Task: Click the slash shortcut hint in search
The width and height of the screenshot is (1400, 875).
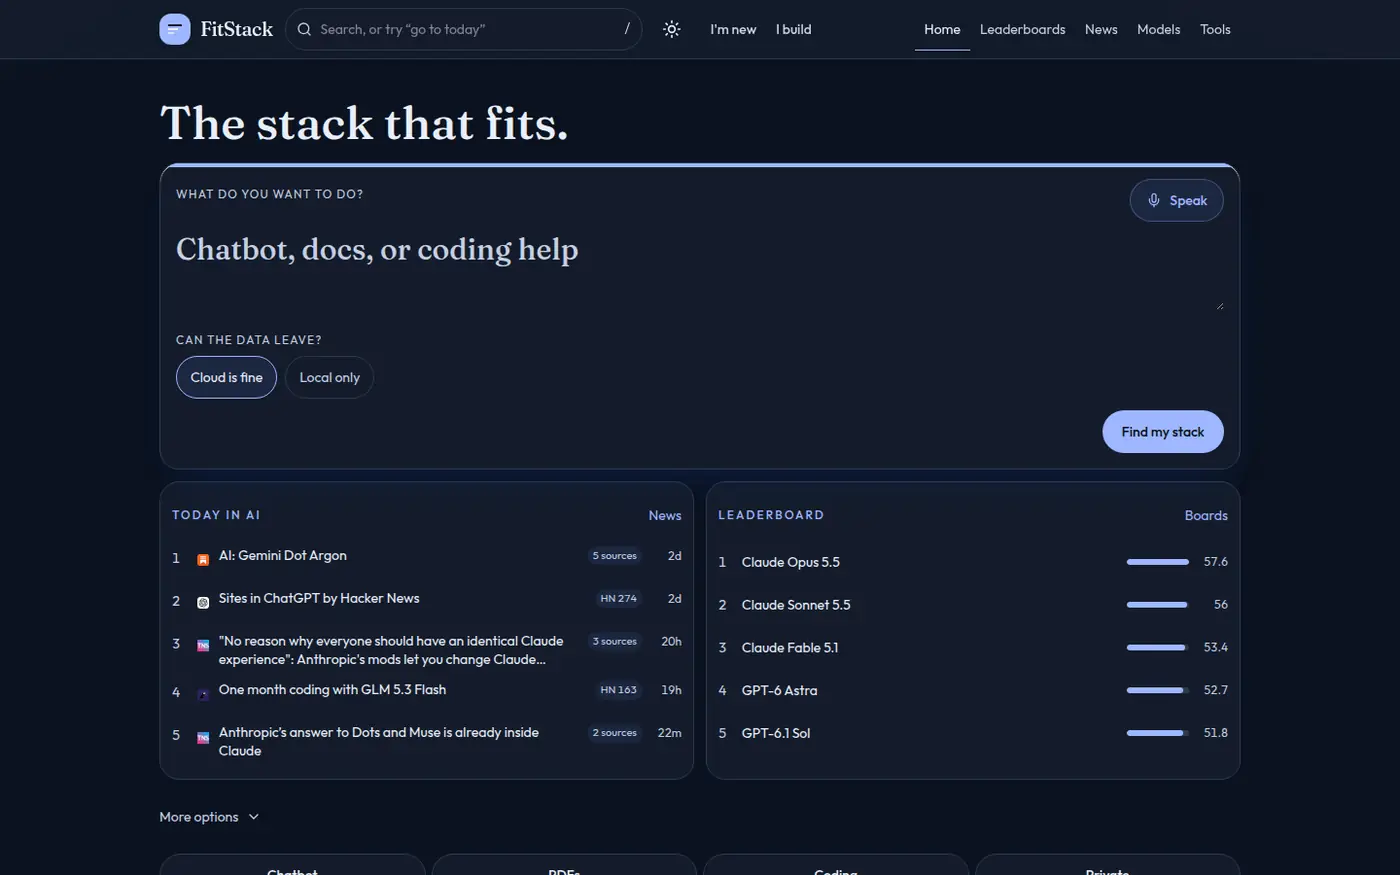Action: (x=627, y=29)
